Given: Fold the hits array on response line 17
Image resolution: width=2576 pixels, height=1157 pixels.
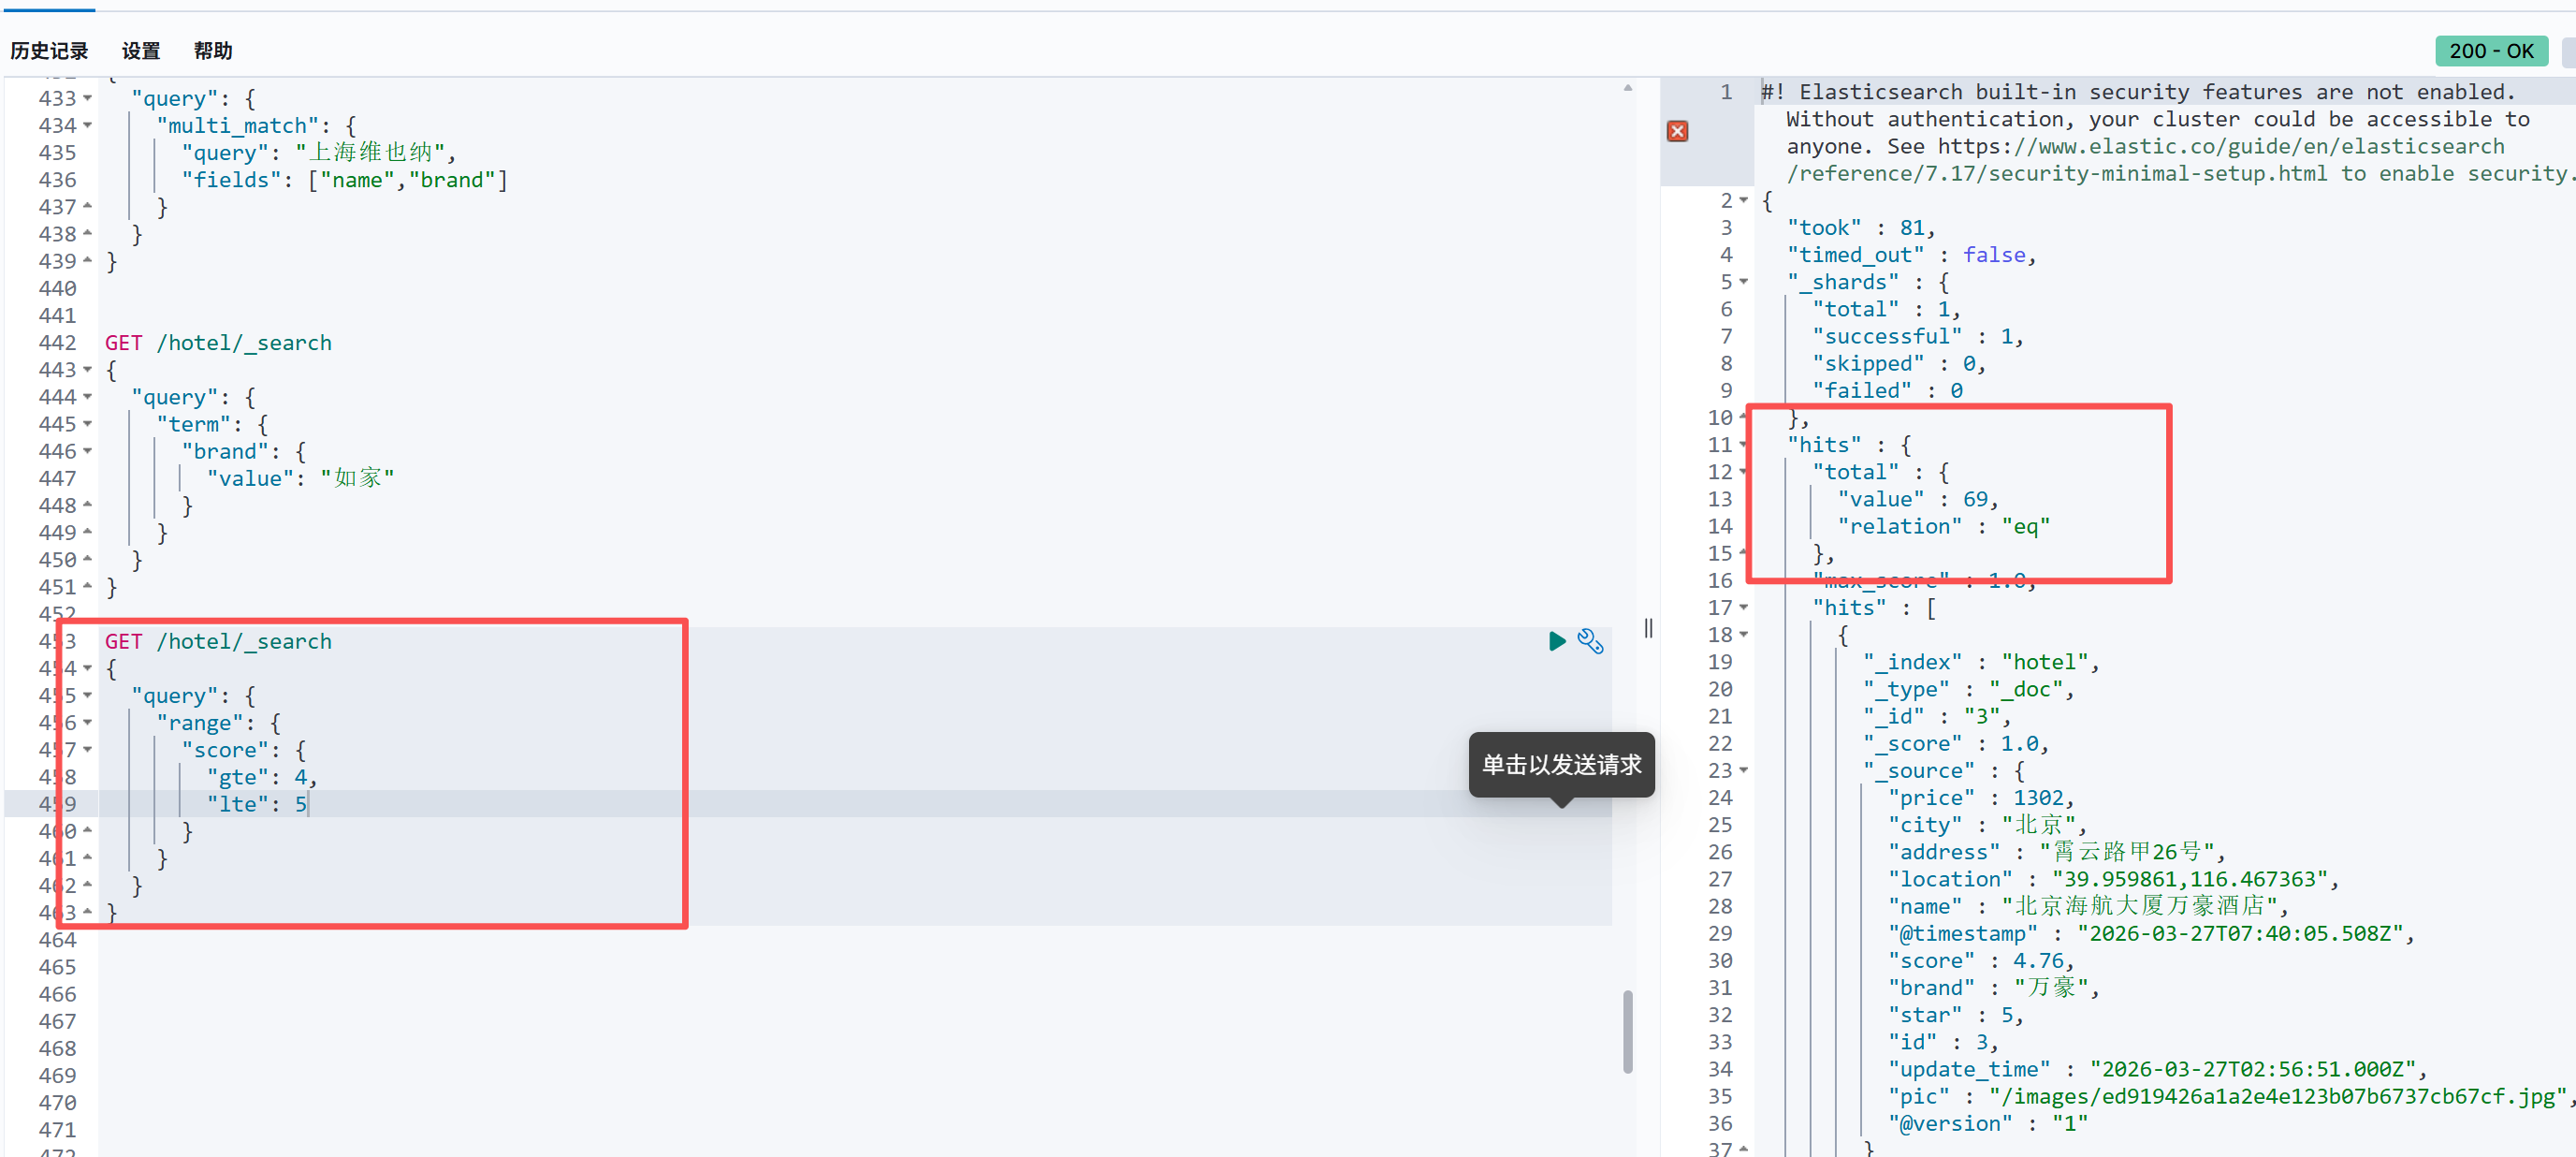Looking at the screenshot, I should [1743, 607].
